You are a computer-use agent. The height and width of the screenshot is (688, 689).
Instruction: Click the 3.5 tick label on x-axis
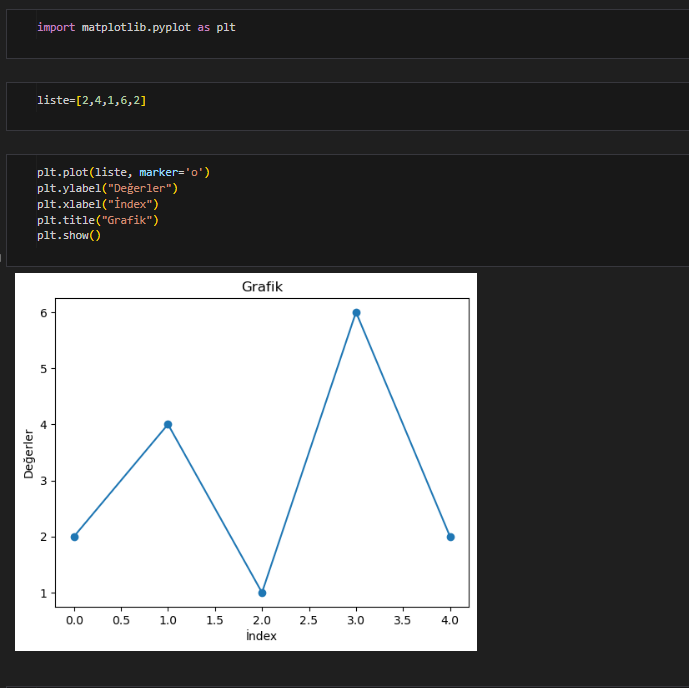(403, 620)
